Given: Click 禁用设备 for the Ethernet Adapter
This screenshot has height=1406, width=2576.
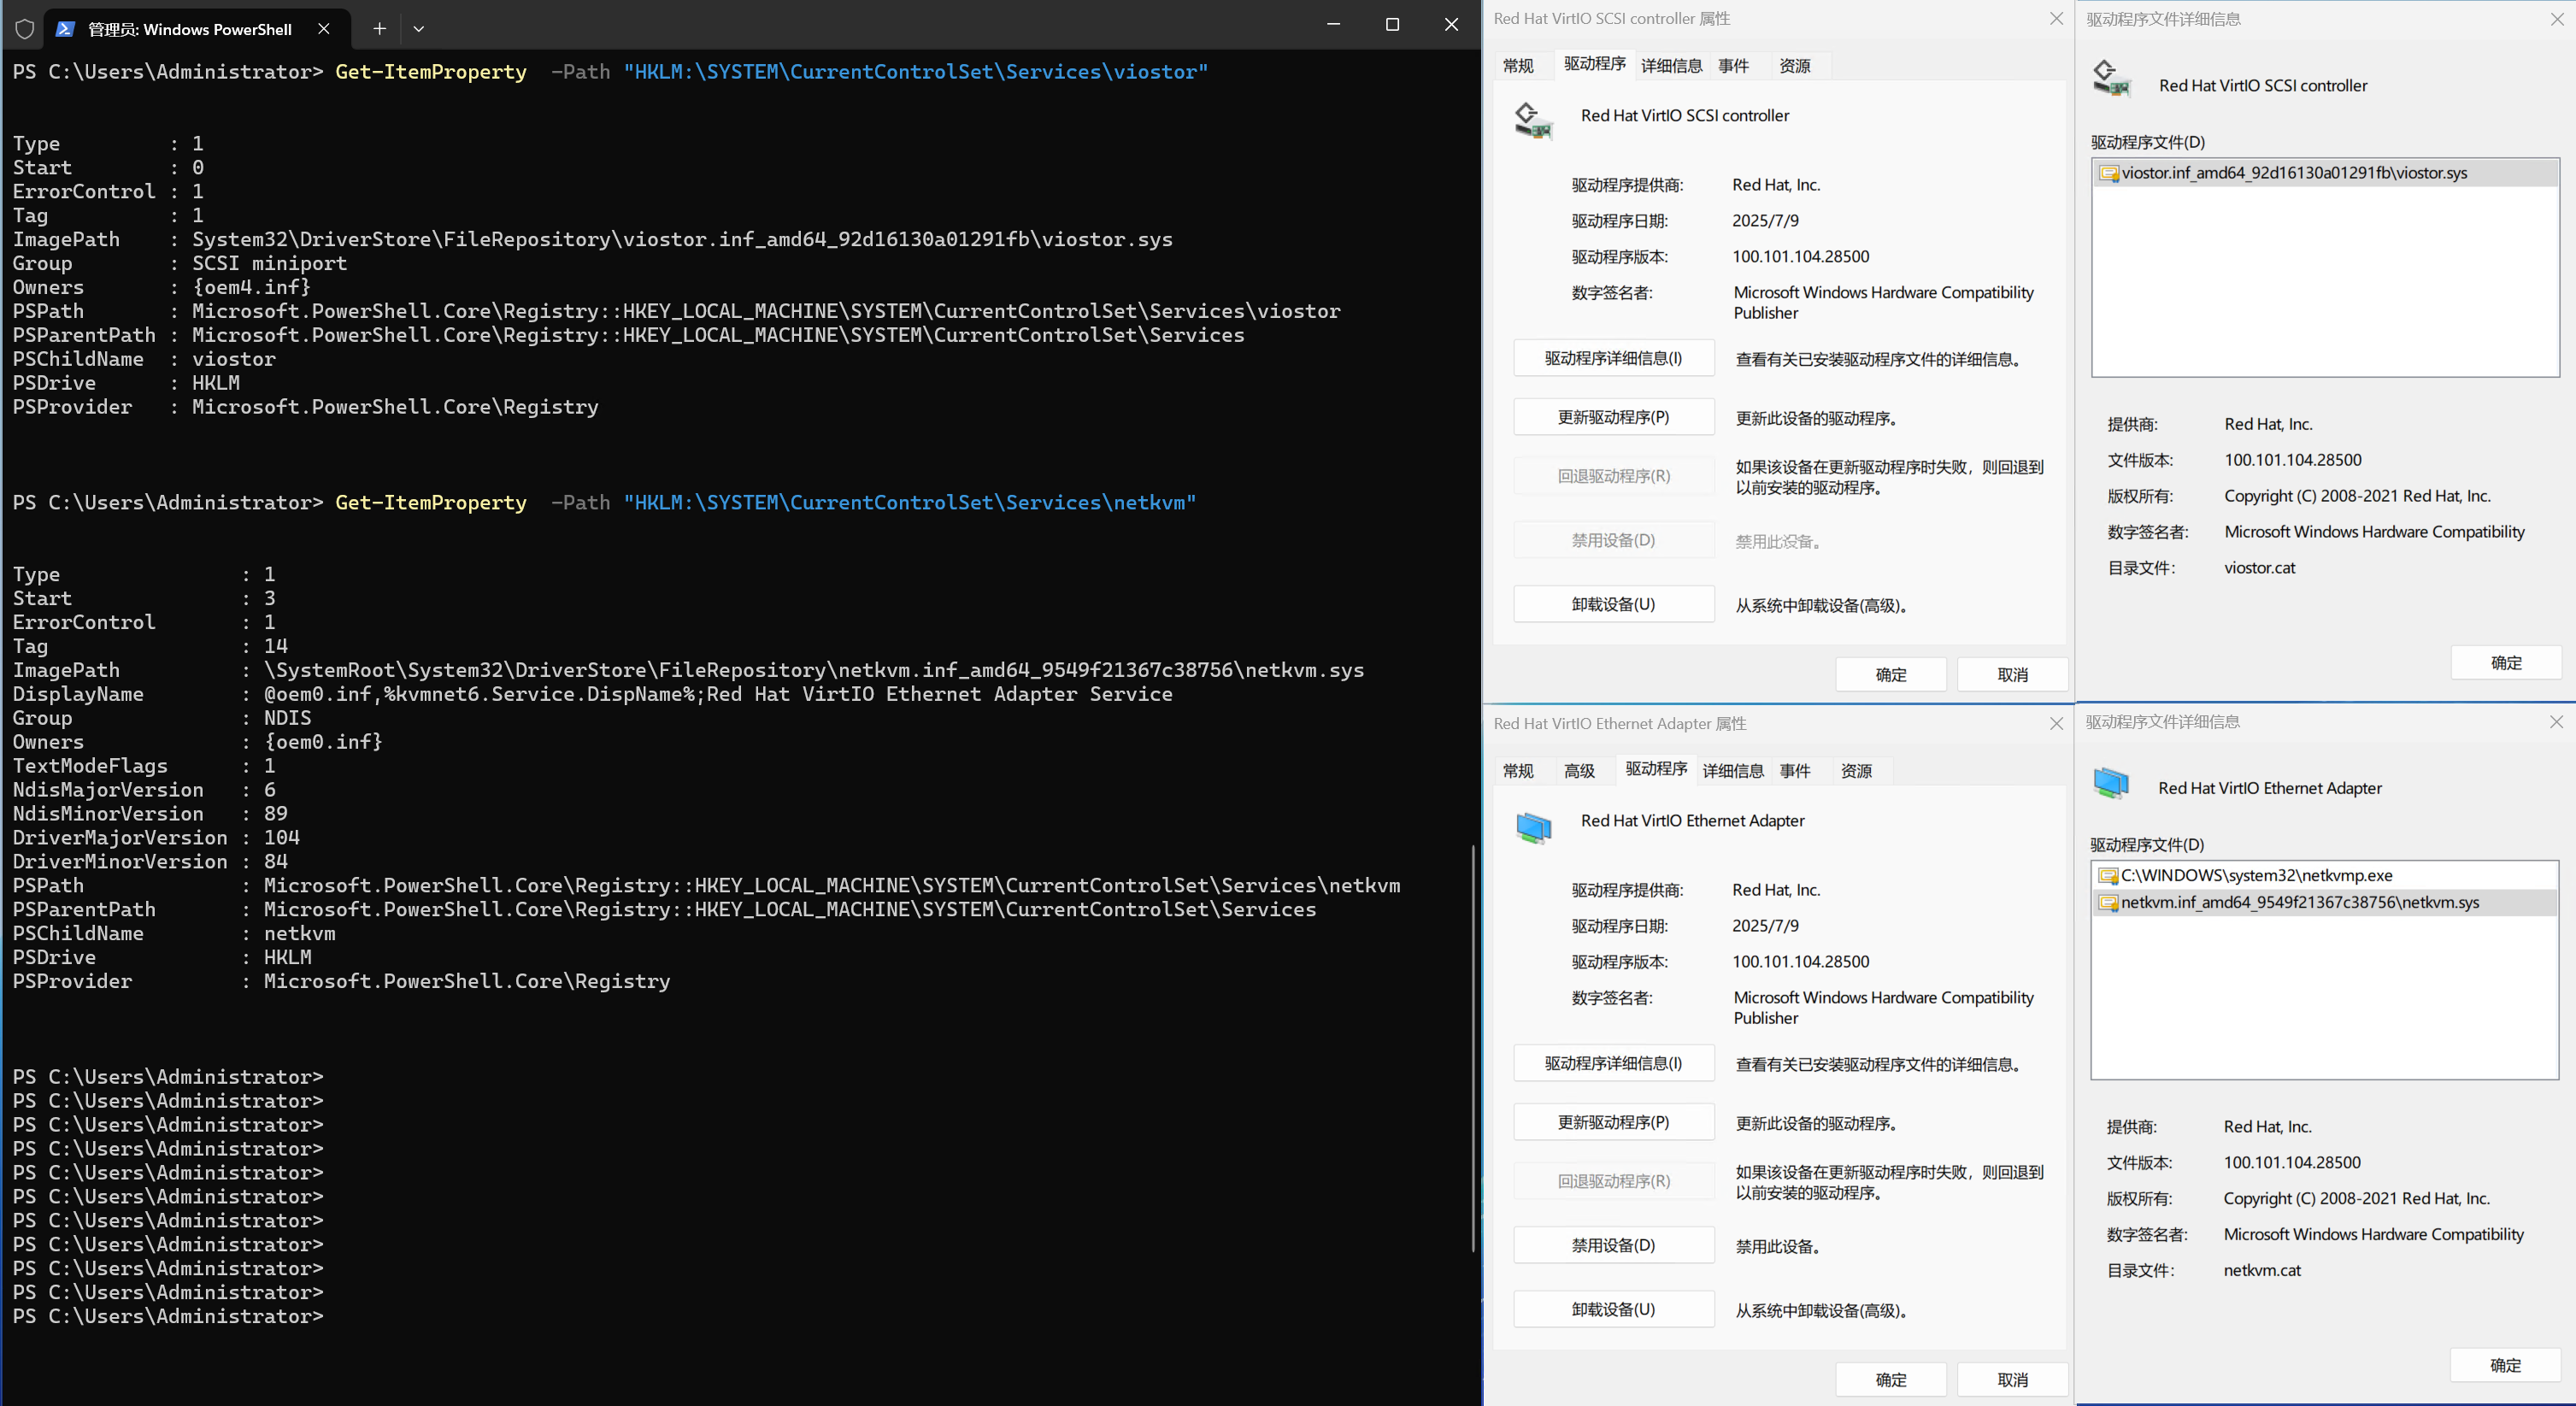Looking at the screenshot, I should (1613, 1246).
